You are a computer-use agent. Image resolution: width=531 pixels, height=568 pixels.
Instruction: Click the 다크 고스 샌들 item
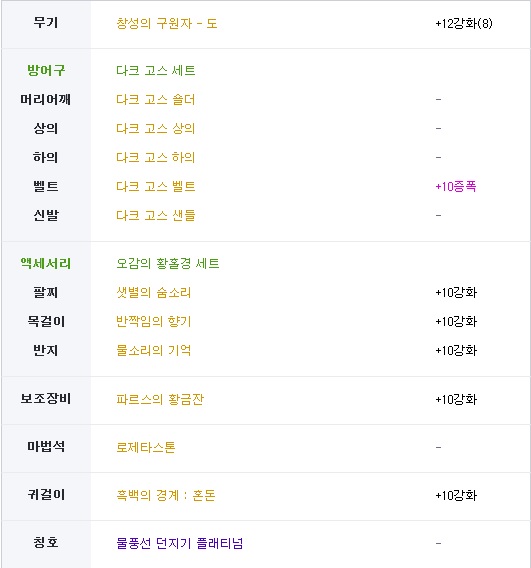pos(156,215)
